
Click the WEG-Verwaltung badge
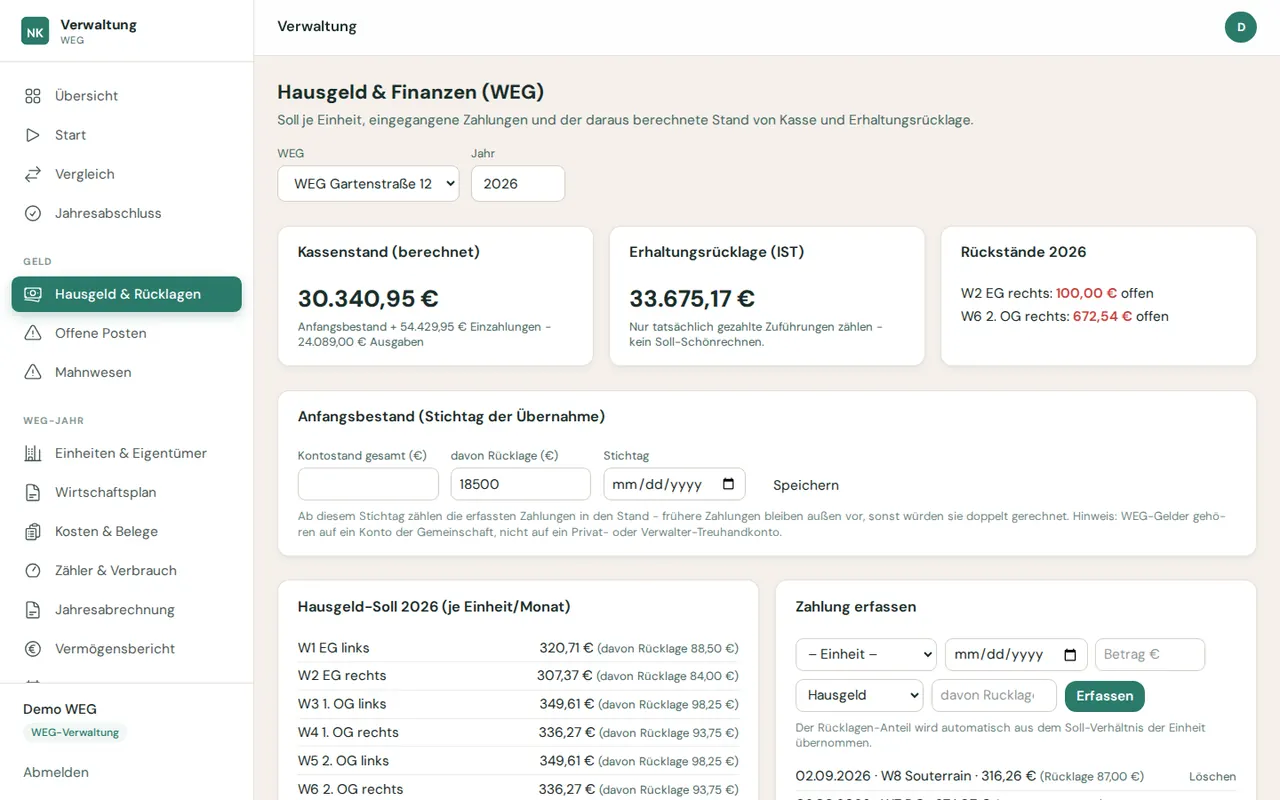75,732
